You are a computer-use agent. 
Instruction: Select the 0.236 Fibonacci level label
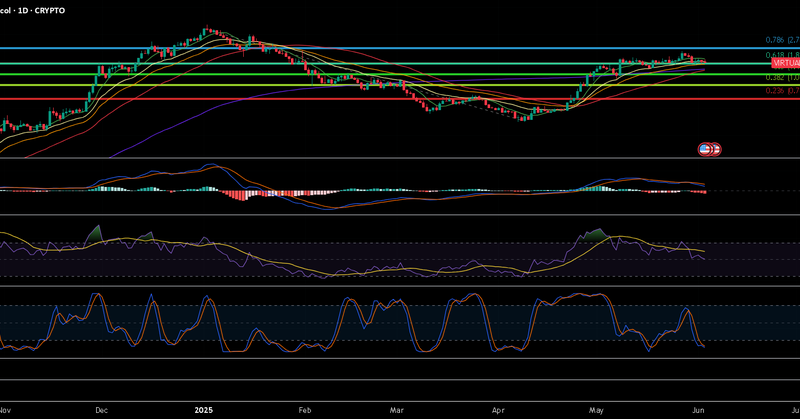[x=782, y=91]
